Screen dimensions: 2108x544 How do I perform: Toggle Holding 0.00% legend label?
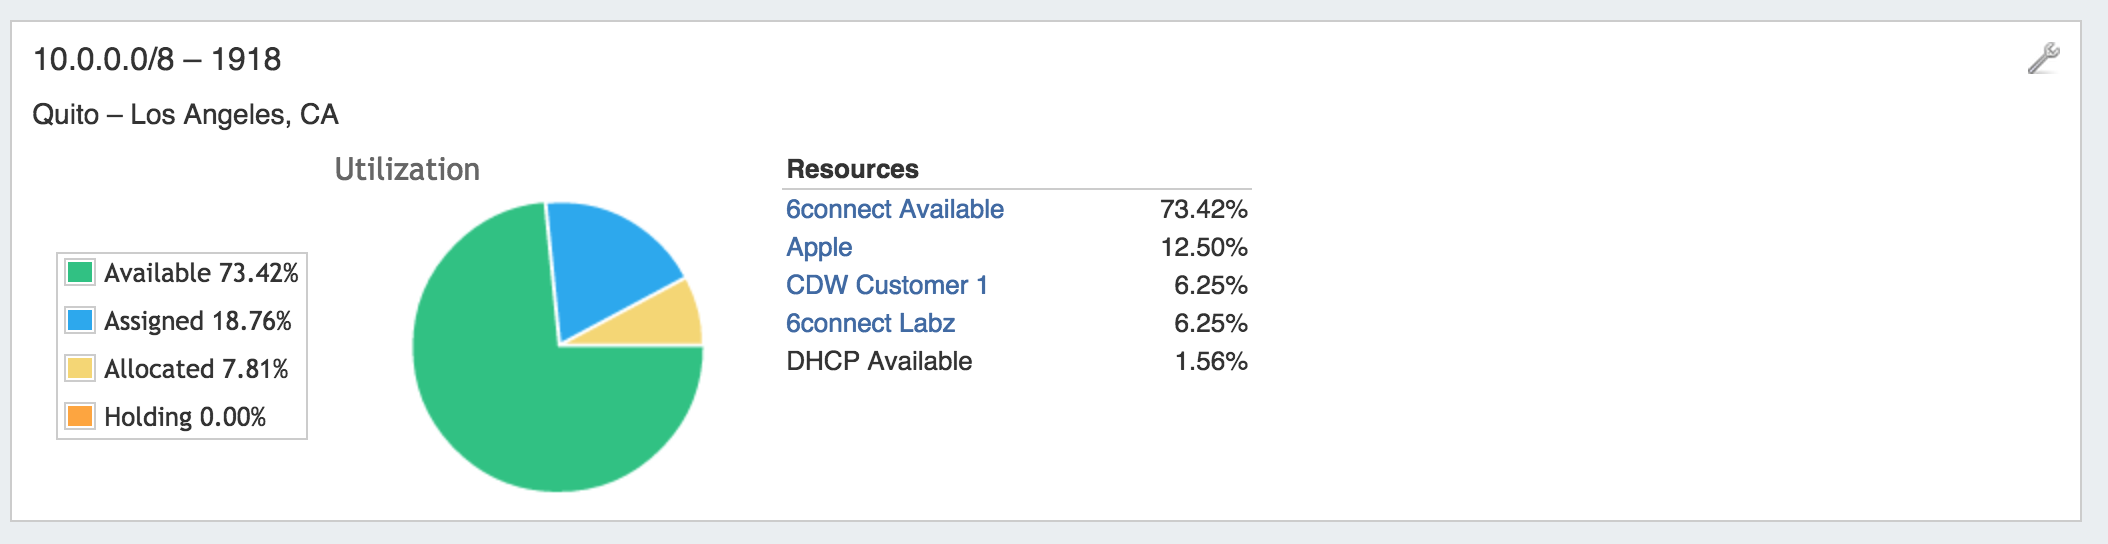coord(185,417)
